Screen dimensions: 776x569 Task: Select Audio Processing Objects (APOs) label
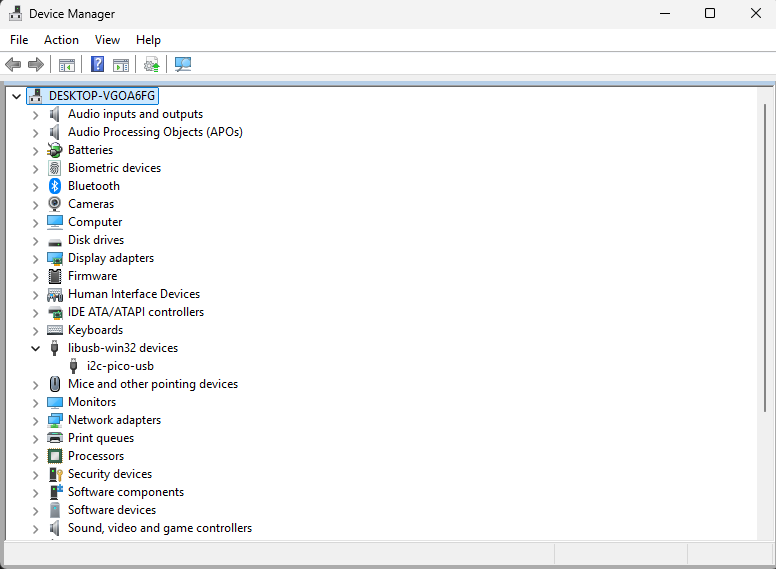(155, 132)
